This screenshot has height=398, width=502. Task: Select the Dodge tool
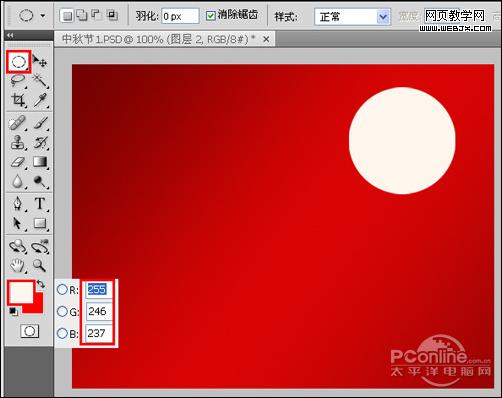click(40, 182)
